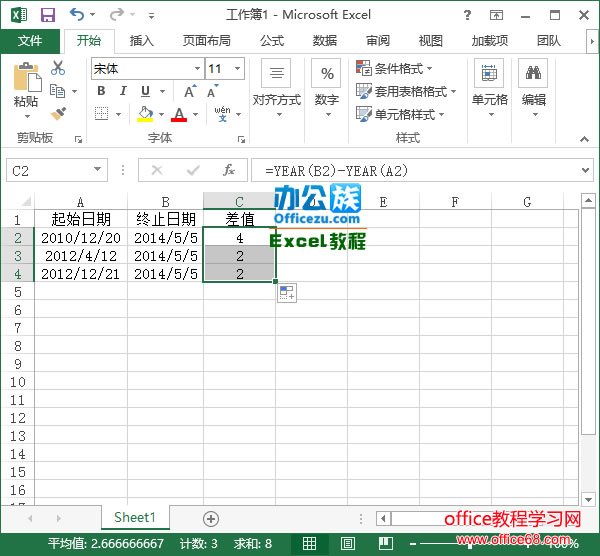Open the number format percent icon

[x=327, y=73]
